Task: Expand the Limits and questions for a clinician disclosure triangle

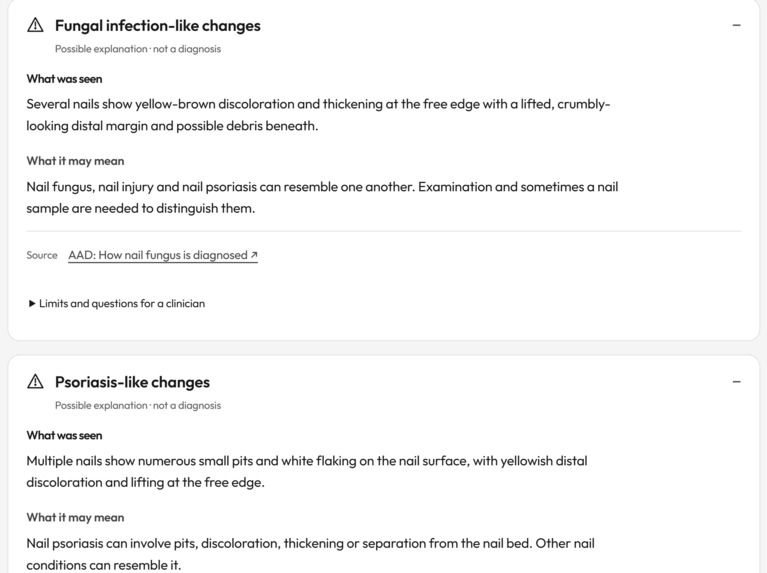Action: pos(32,303)
